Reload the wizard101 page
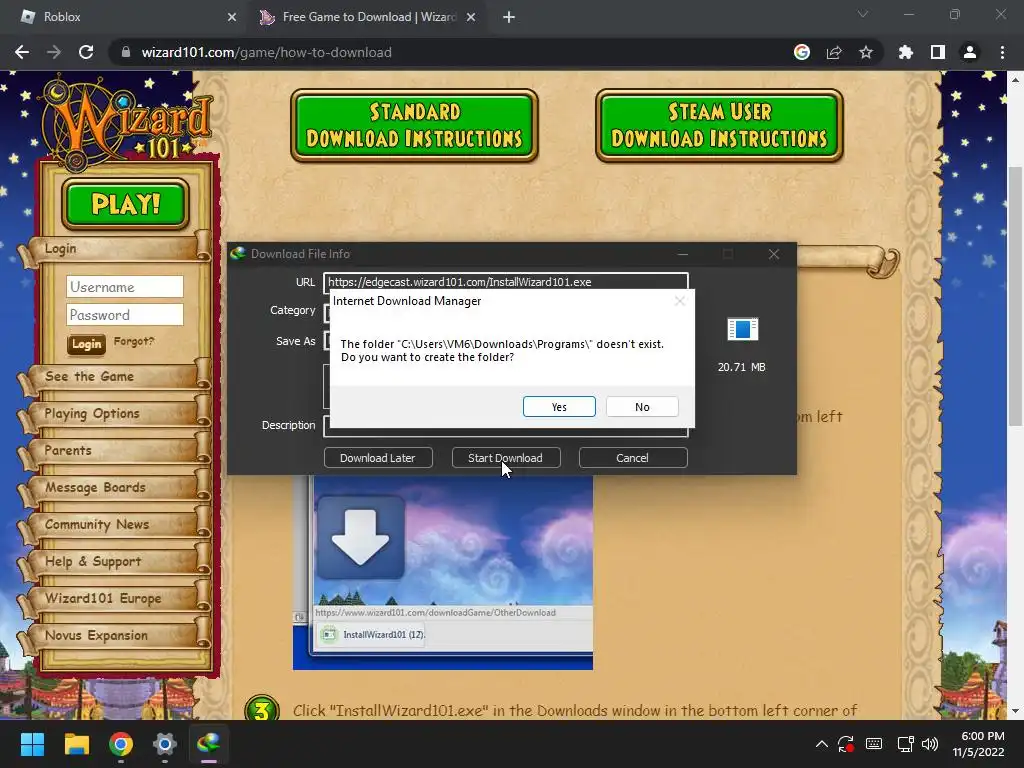Image resolution: width=1024 pixels, height=768 pixels. tap(86, 52)
